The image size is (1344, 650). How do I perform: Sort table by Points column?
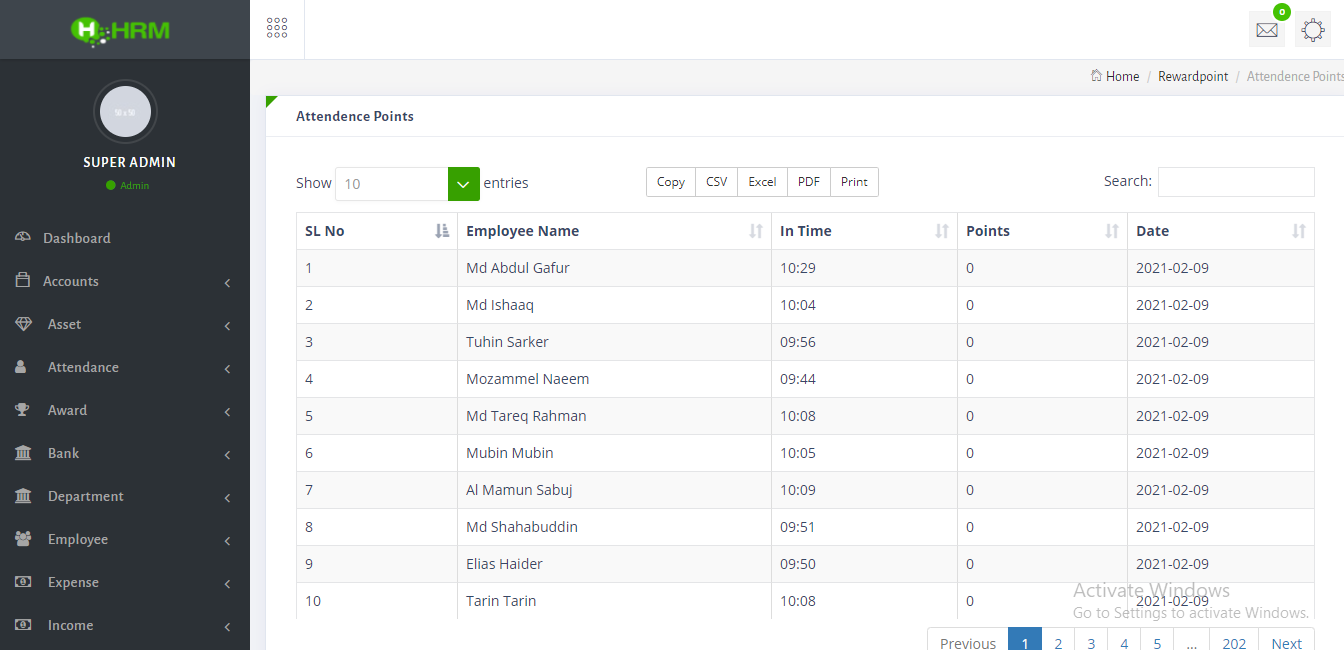(x=1041, y=231)
